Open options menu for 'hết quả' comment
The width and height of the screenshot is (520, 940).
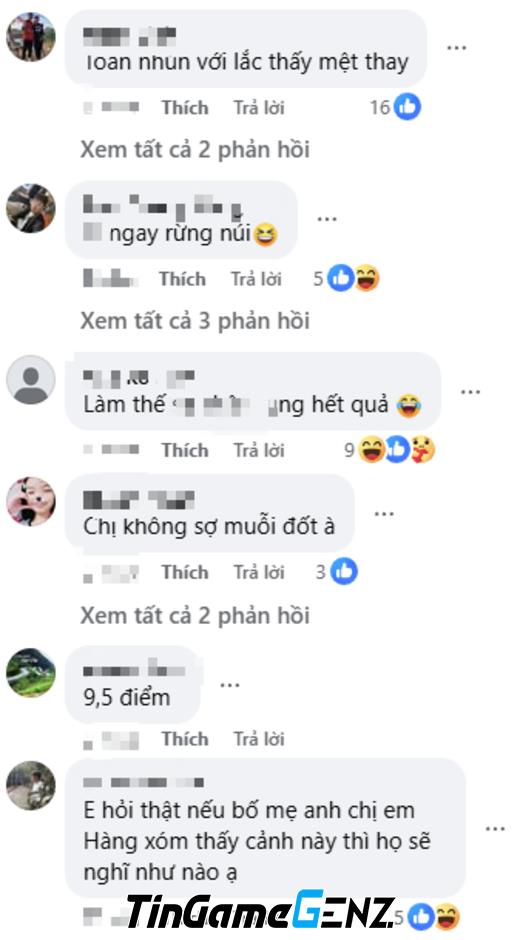point(471,392)
